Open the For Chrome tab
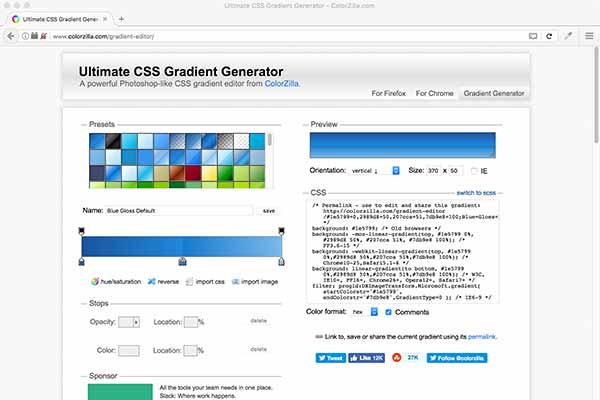The image size is (600, 400). (x=434, y=93)
